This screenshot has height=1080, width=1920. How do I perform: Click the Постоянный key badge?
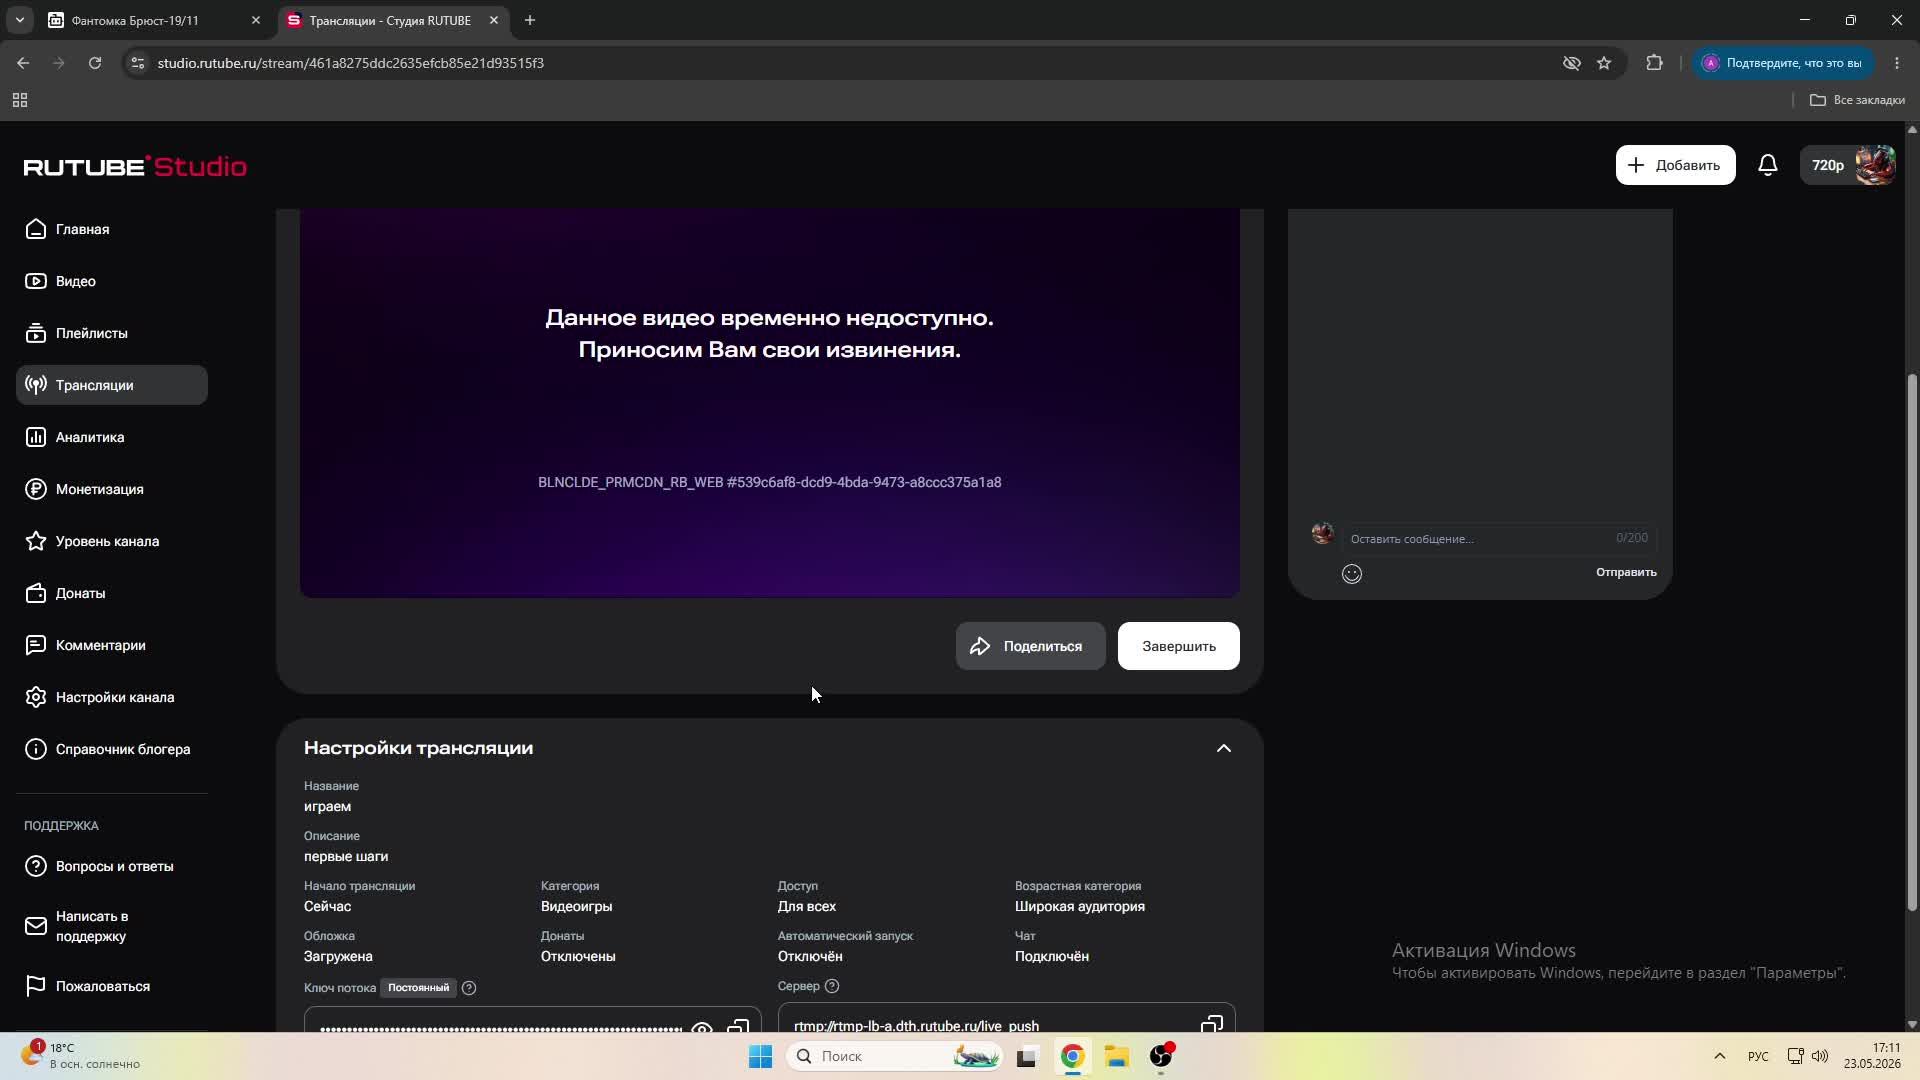coord(418,988)
